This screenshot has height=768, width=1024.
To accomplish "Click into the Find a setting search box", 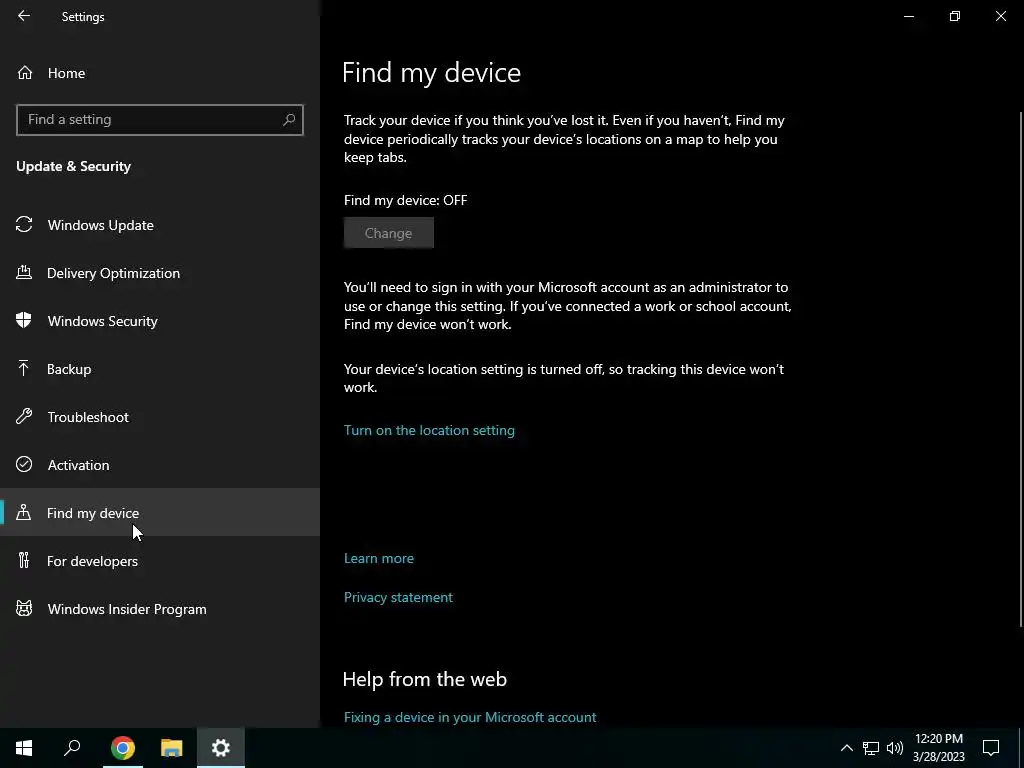I will (x=160, y=120).
